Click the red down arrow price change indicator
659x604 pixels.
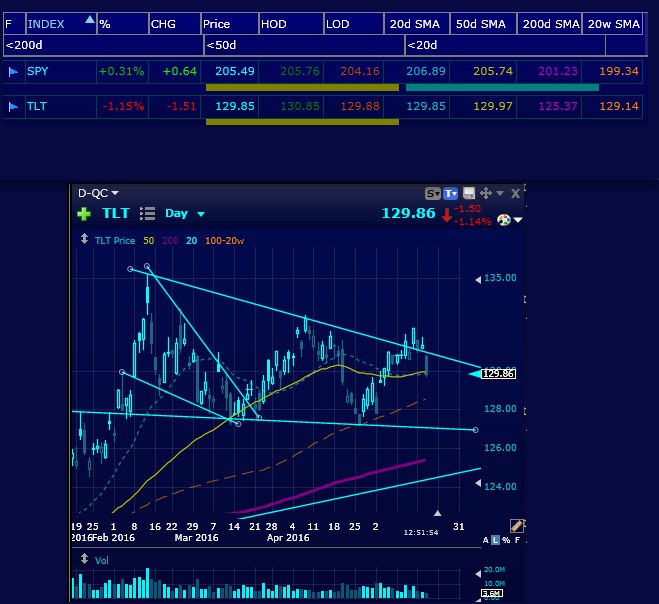447,215
